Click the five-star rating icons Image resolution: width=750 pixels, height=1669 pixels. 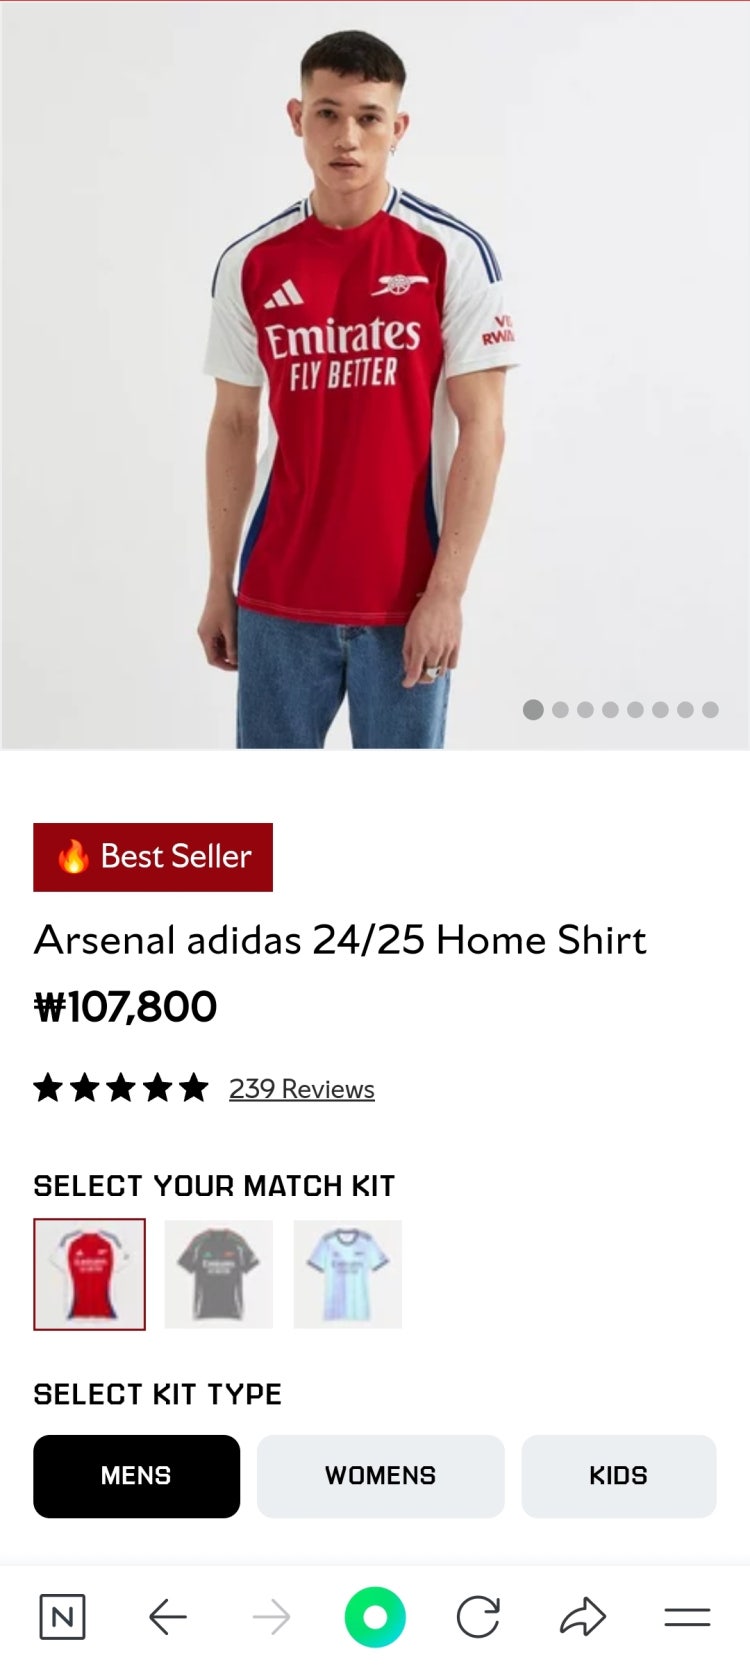(x=121, y=1088)
